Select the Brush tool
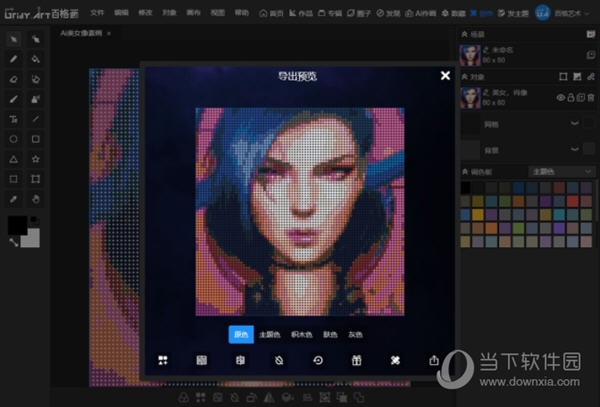600x407 pixels. point(13,99)
